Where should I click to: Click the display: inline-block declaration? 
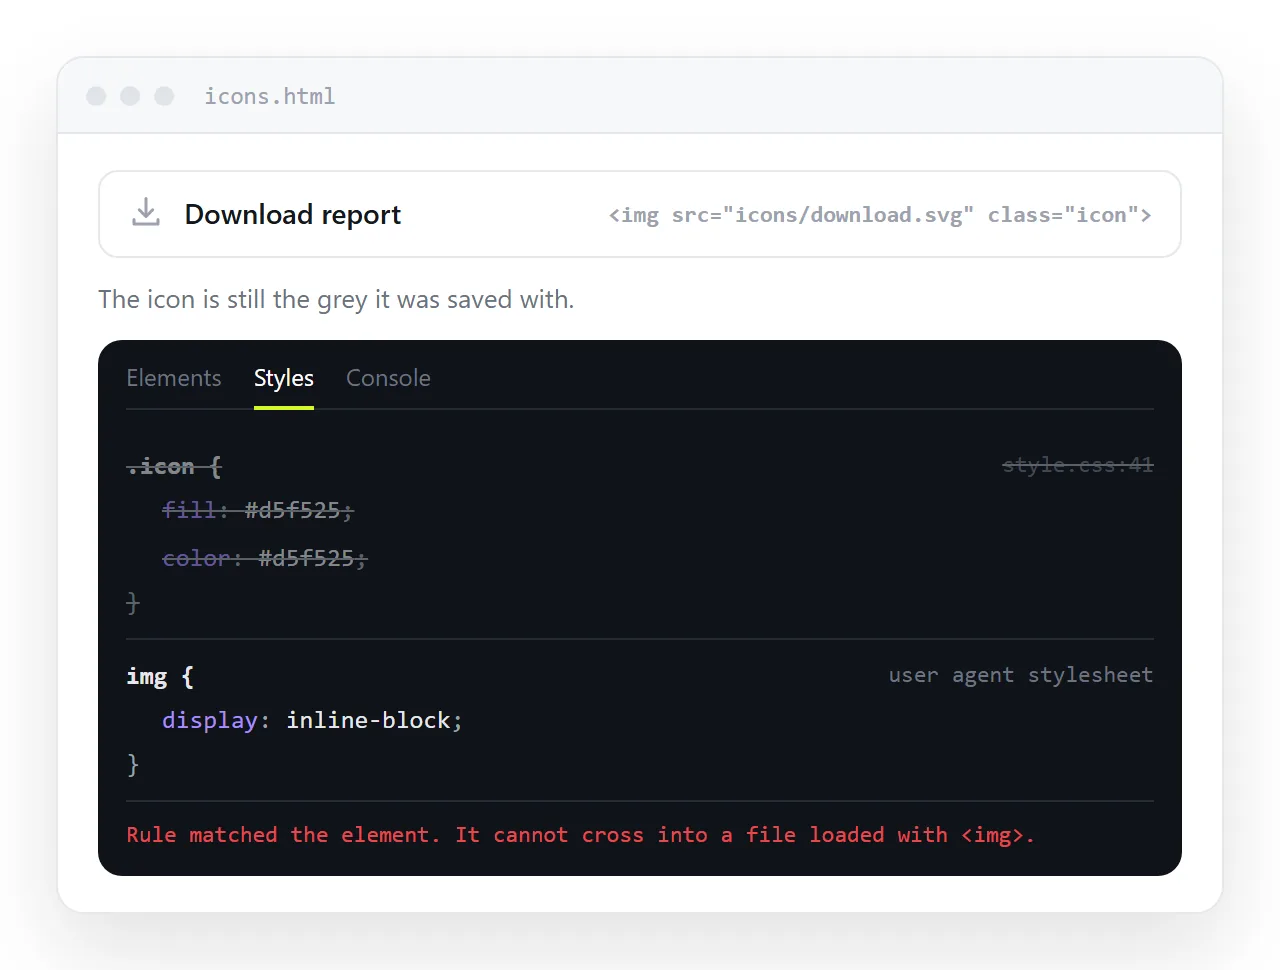312,721
